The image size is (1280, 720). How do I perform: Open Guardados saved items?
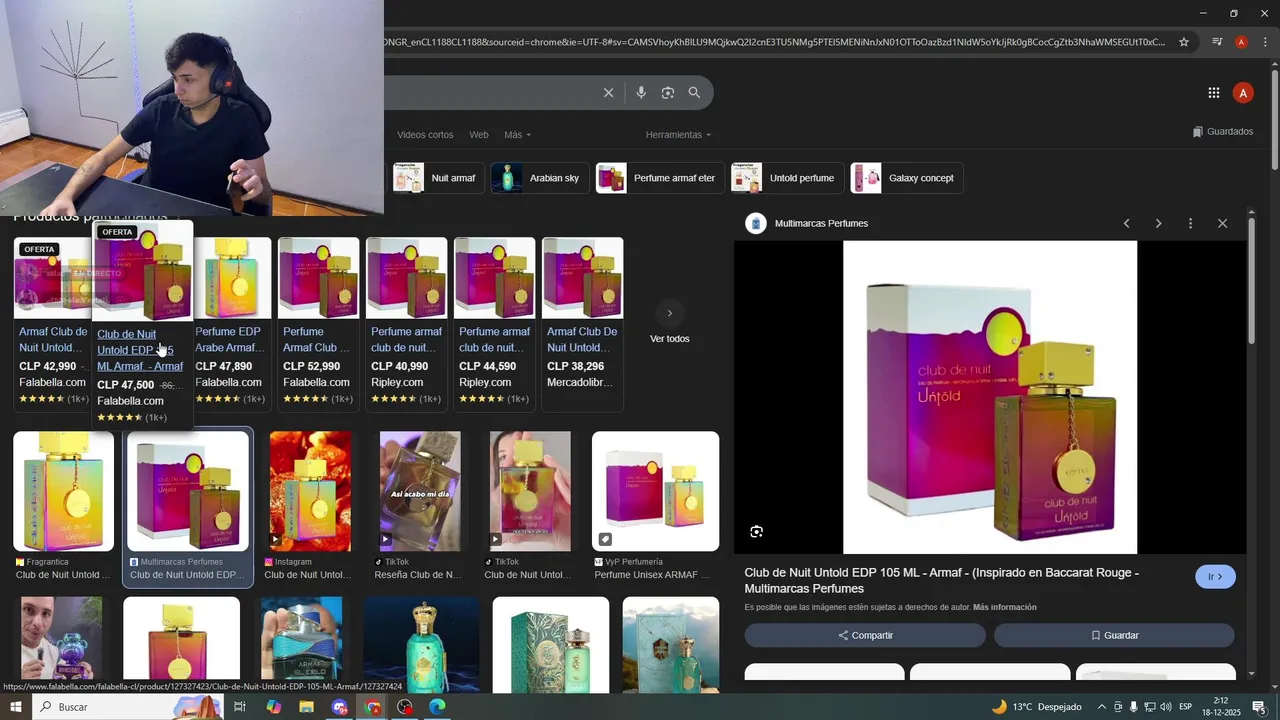pos(1223,132)
